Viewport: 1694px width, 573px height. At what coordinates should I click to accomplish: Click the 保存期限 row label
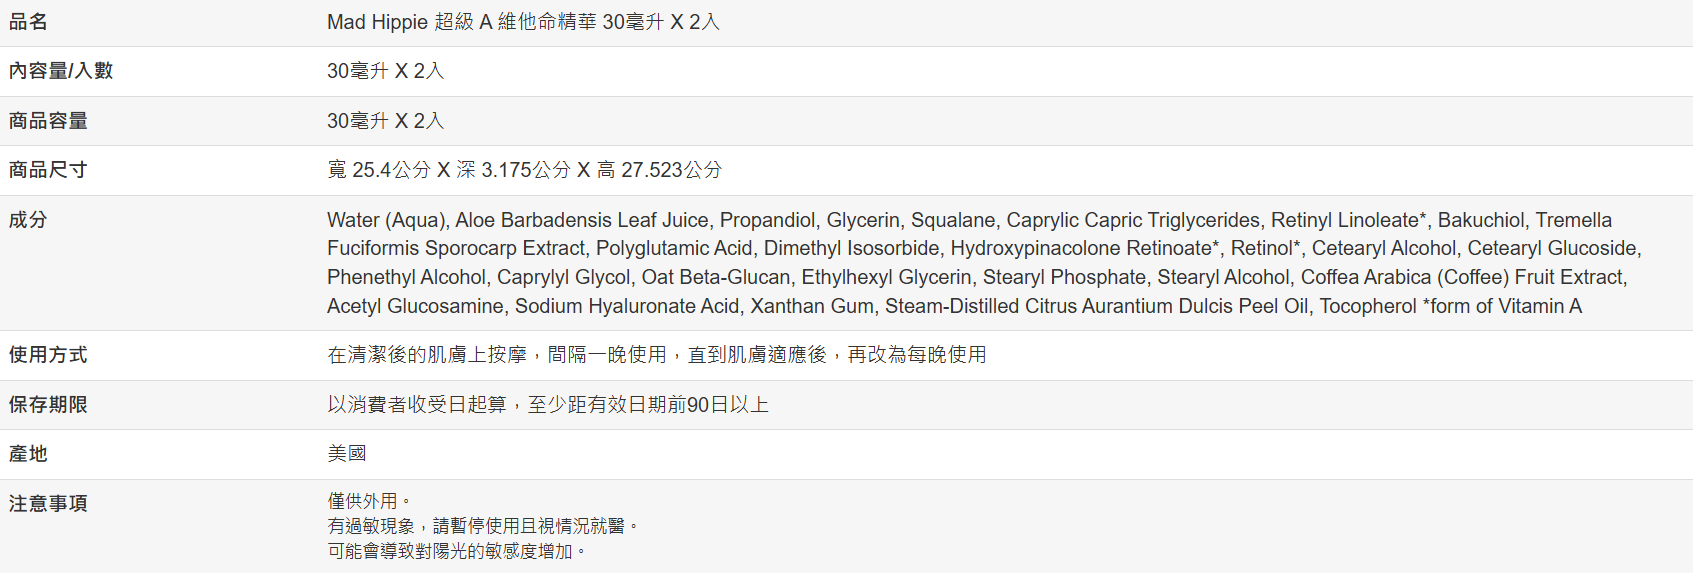pos(48,405)
